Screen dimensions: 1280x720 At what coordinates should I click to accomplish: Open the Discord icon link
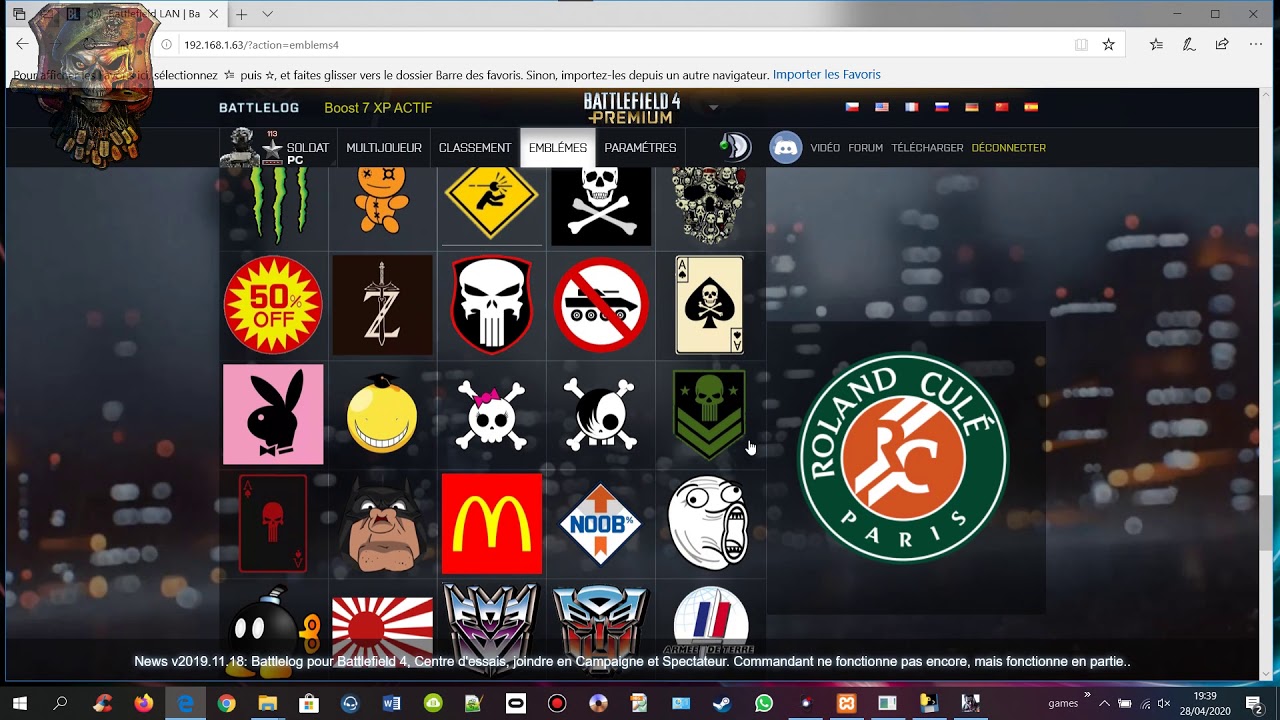(786, 148)
